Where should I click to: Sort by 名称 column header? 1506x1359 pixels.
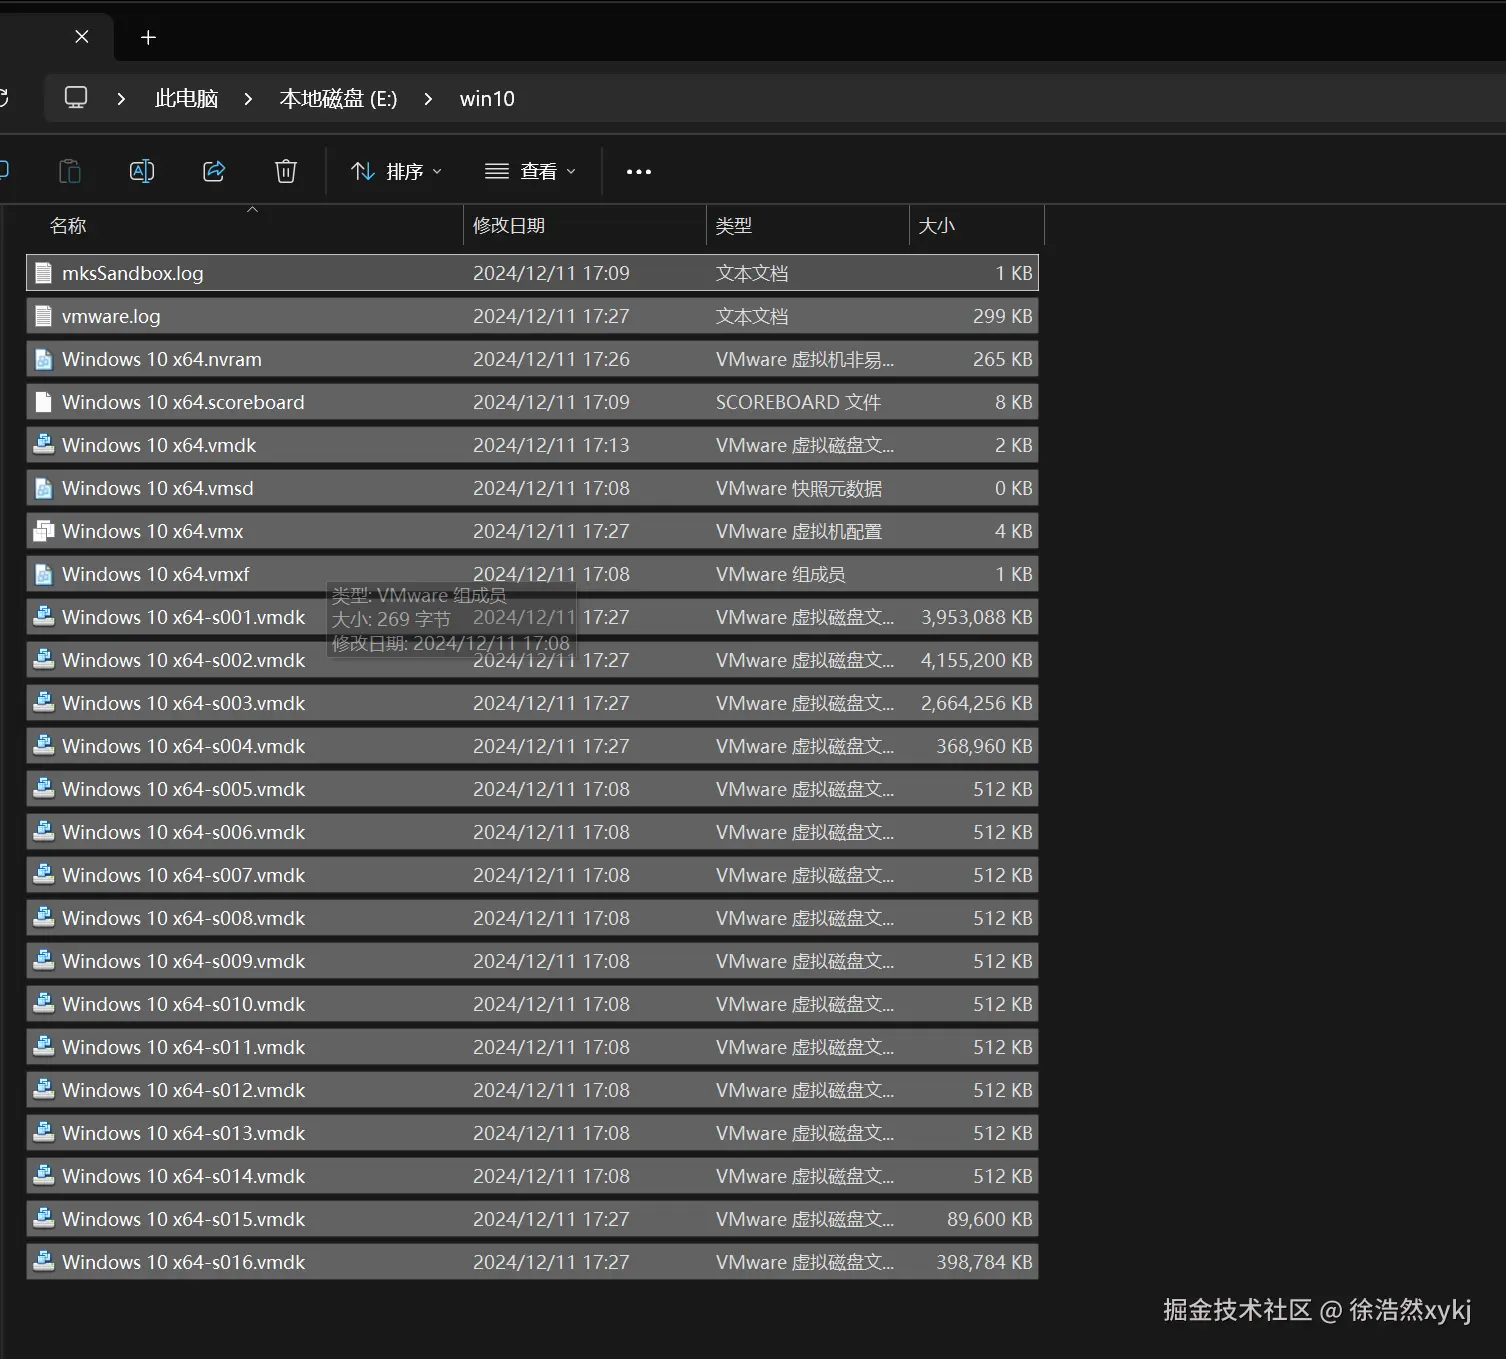tap(68, 225)
